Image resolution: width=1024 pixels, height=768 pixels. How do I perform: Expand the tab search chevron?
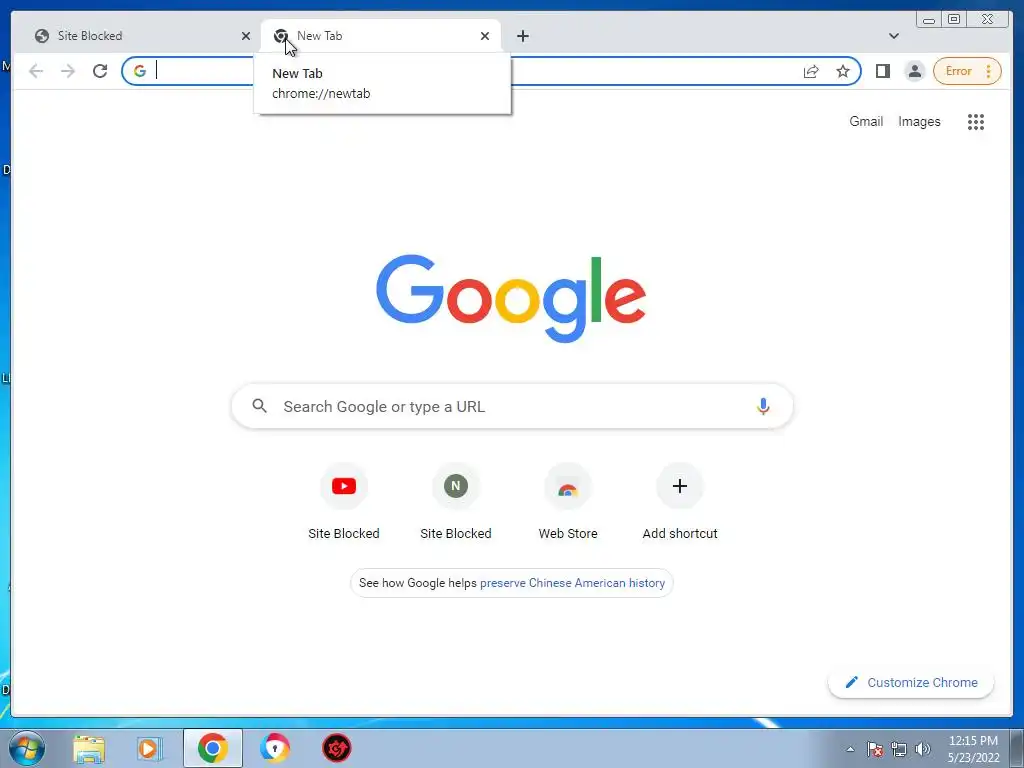893,36
